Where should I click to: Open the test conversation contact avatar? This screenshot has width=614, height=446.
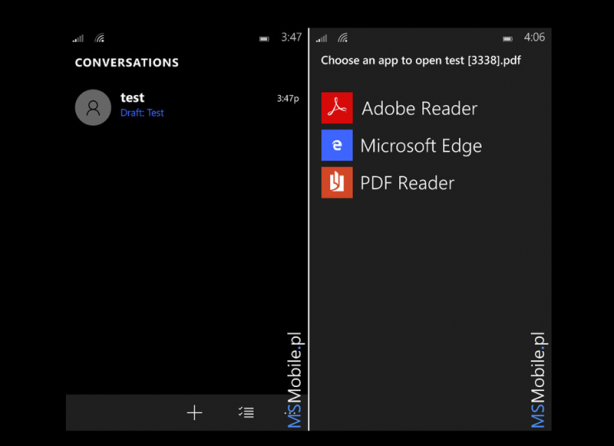[93, 107]
